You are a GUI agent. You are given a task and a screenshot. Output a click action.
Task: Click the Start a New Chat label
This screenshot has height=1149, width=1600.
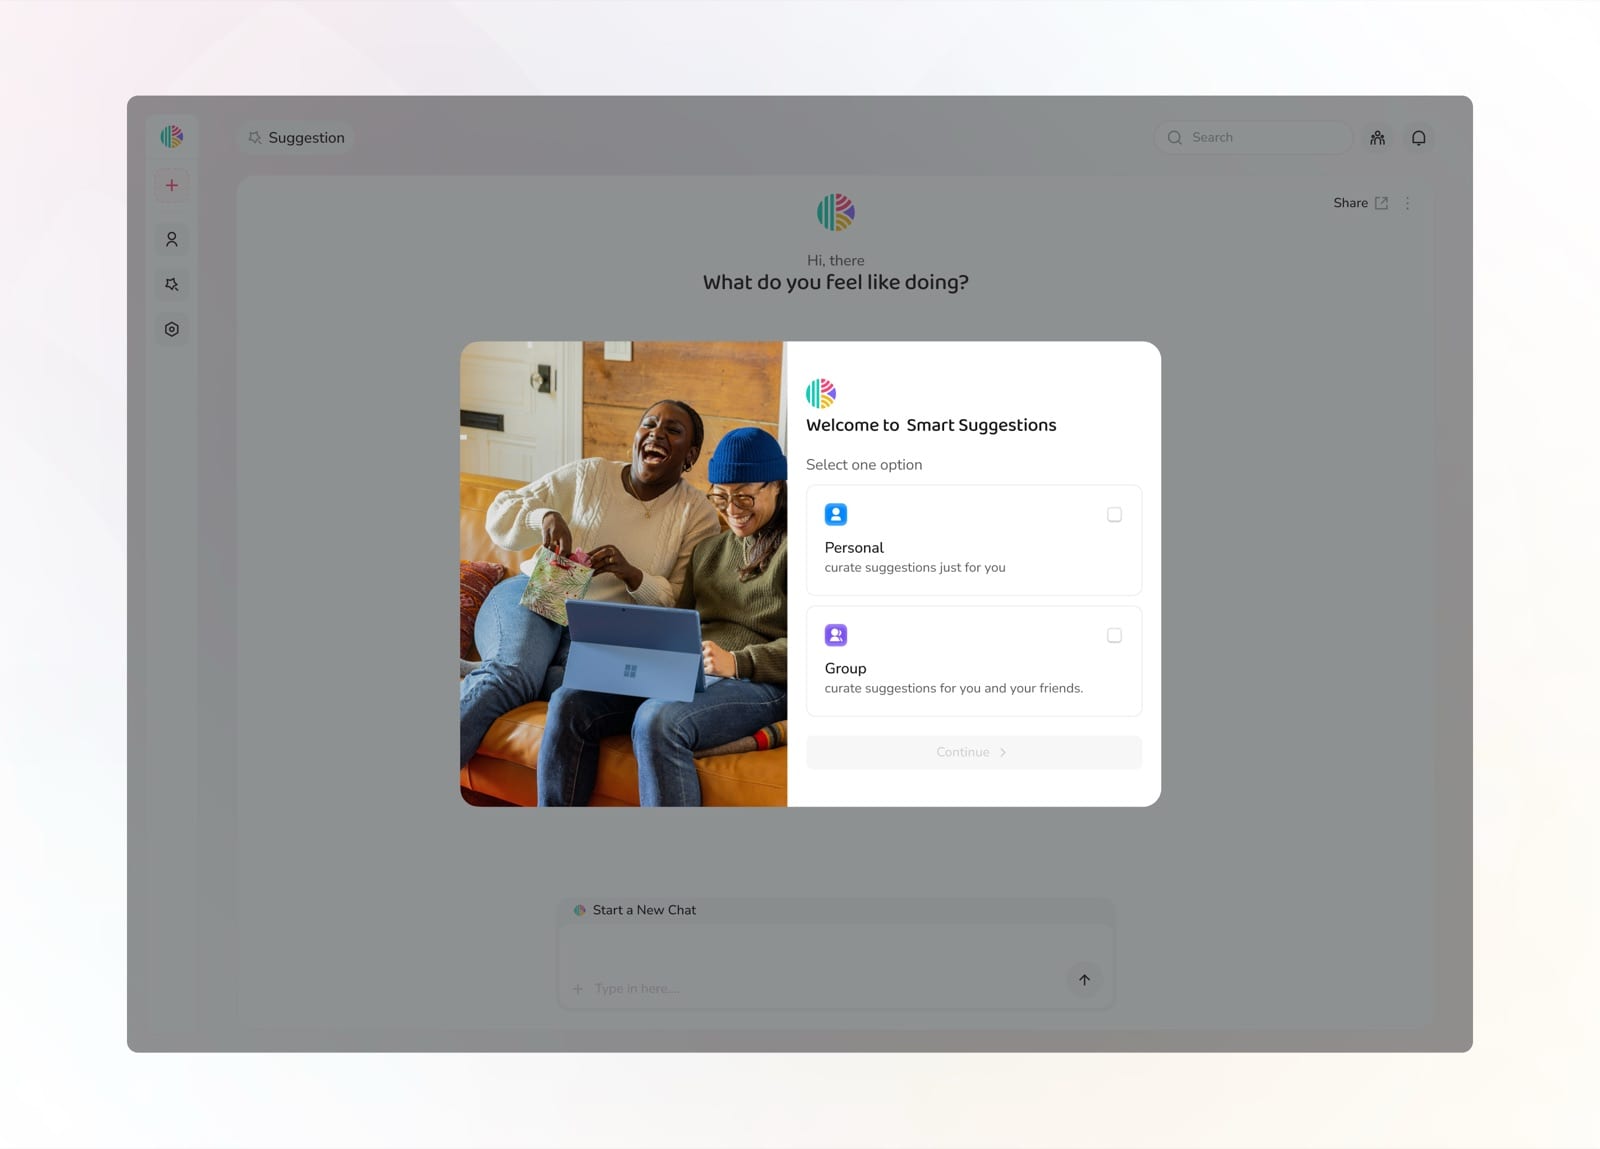[644, 910]
